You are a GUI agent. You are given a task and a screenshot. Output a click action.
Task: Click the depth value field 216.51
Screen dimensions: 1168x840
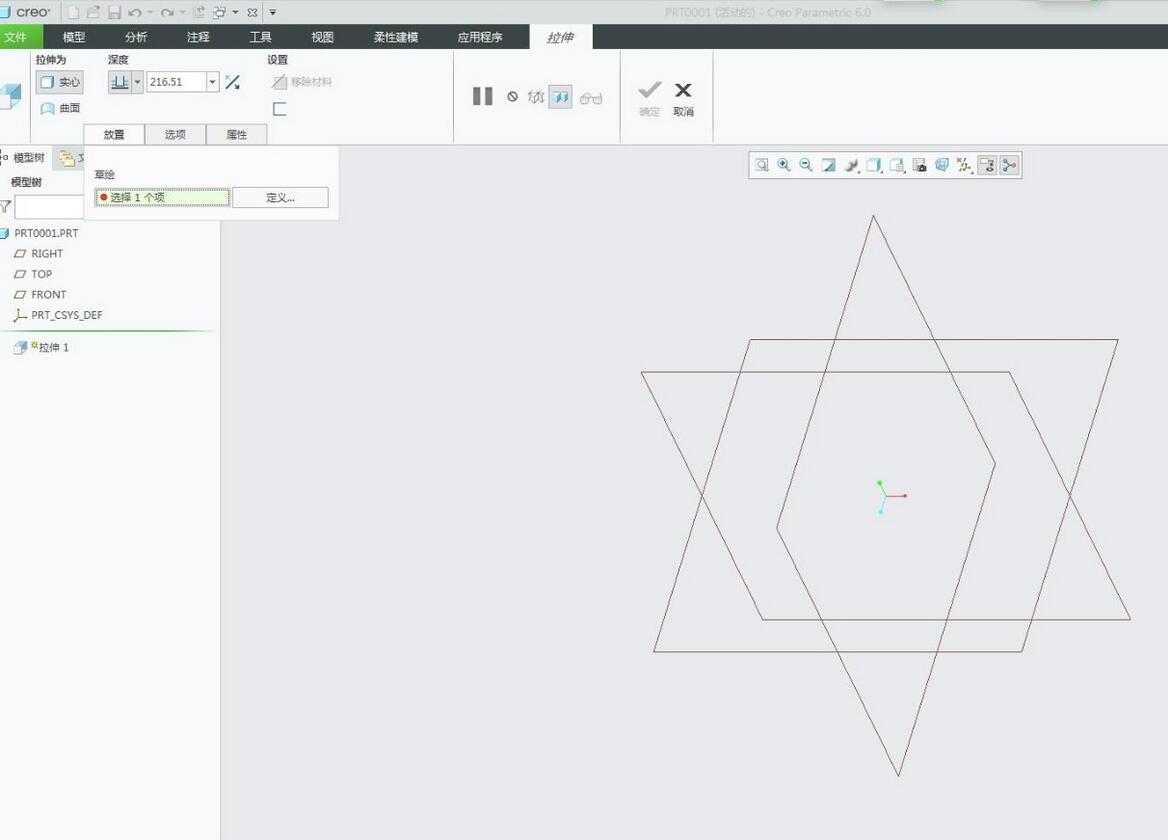pyautogui.click(x=176, y=82)
